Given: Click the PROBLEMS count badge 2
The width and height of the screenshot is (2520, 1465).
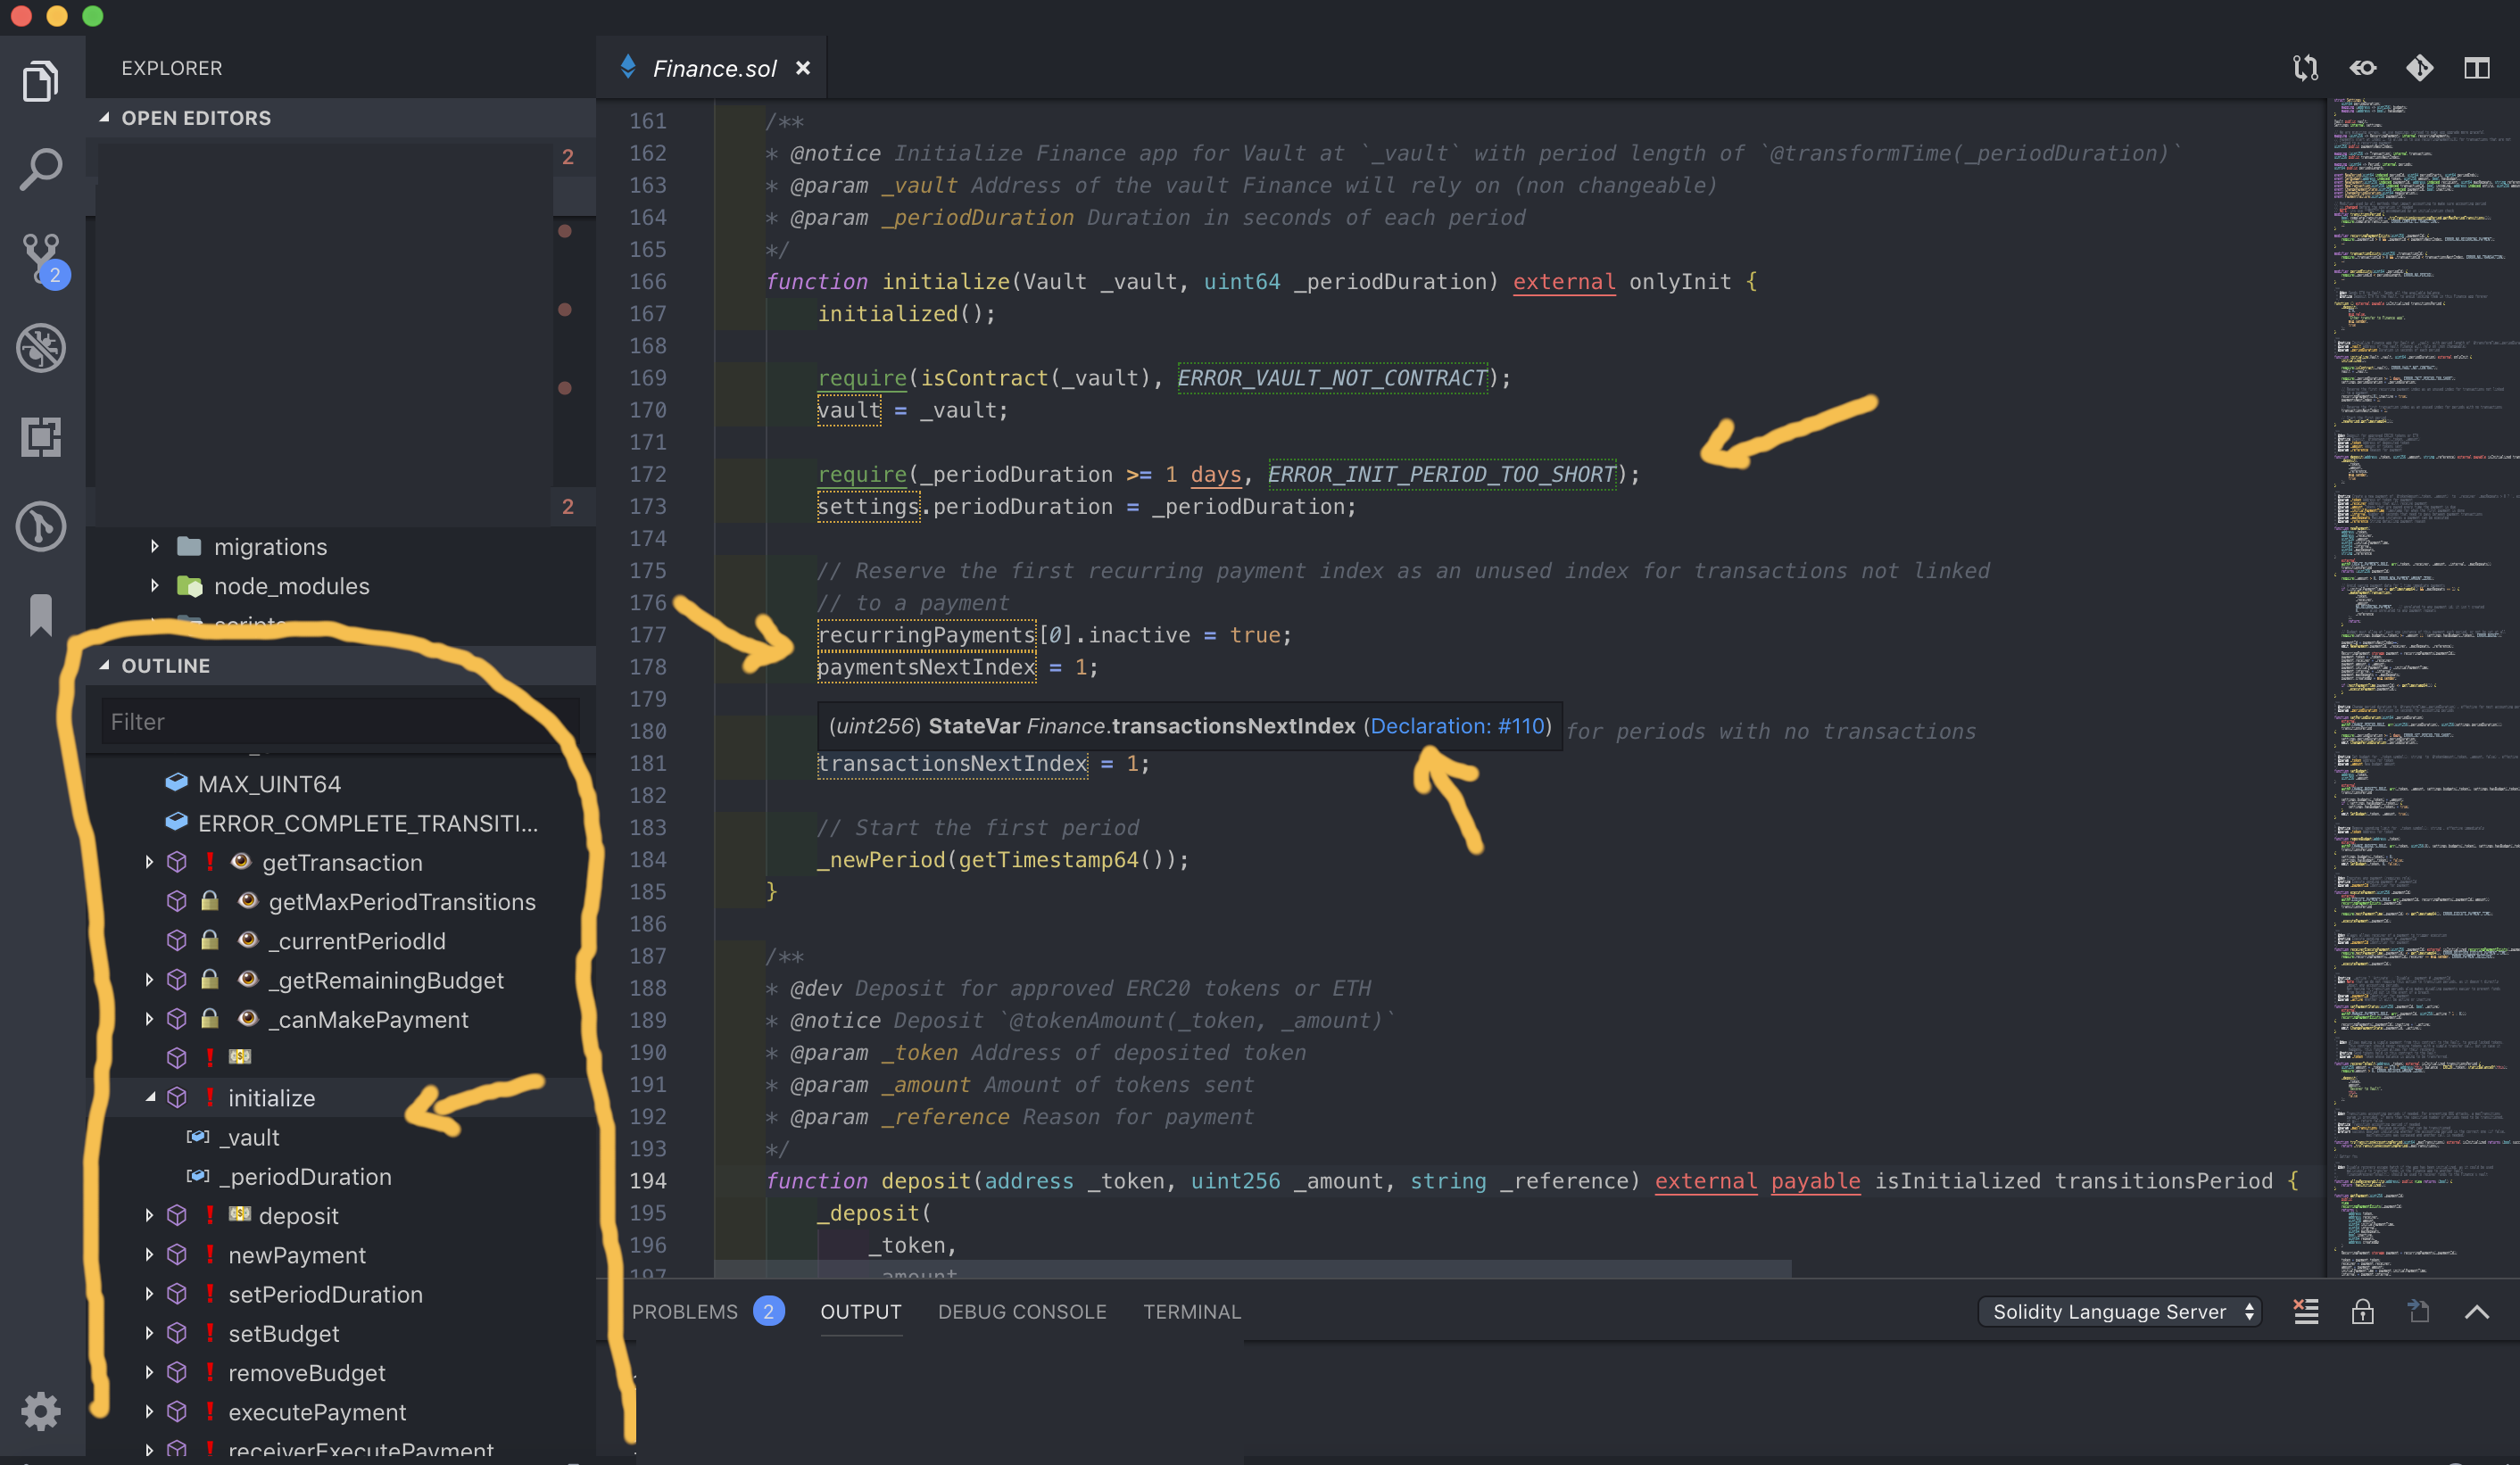Looking at the screenshot, I should [x=768, y=1311].
